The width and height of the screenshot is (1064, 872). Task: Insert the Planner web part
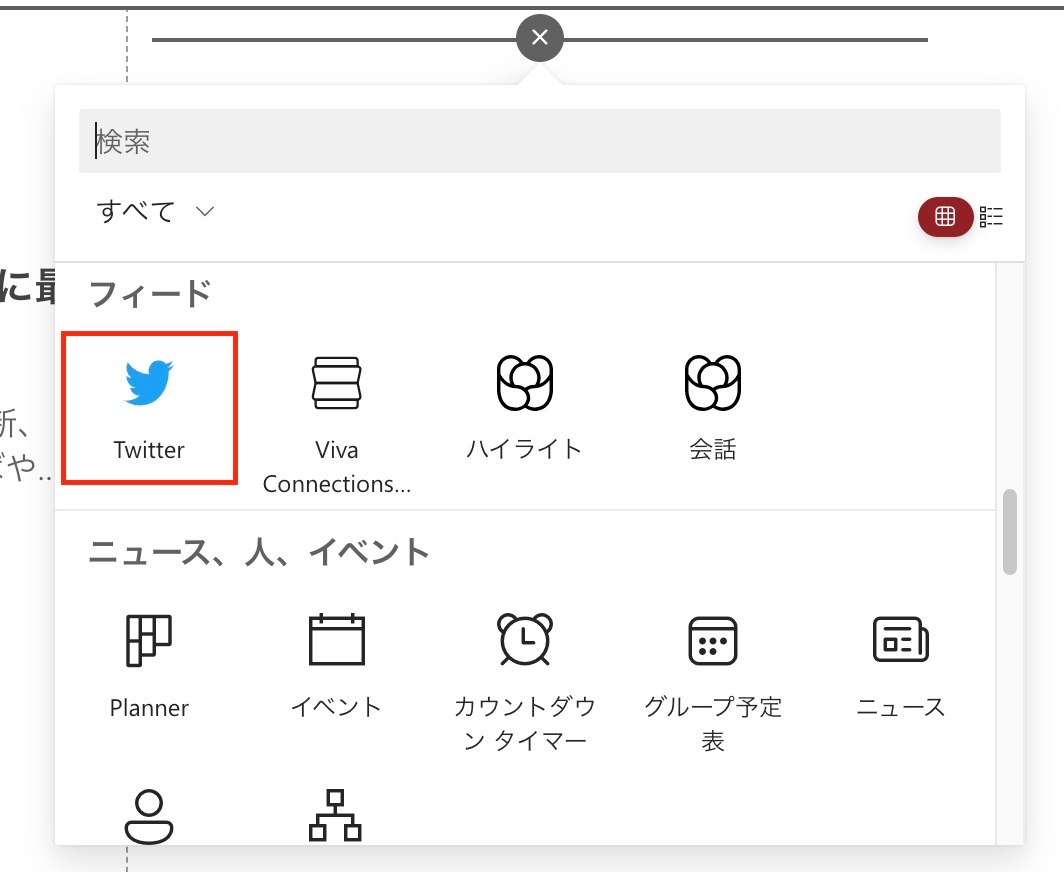coord(149,666)
